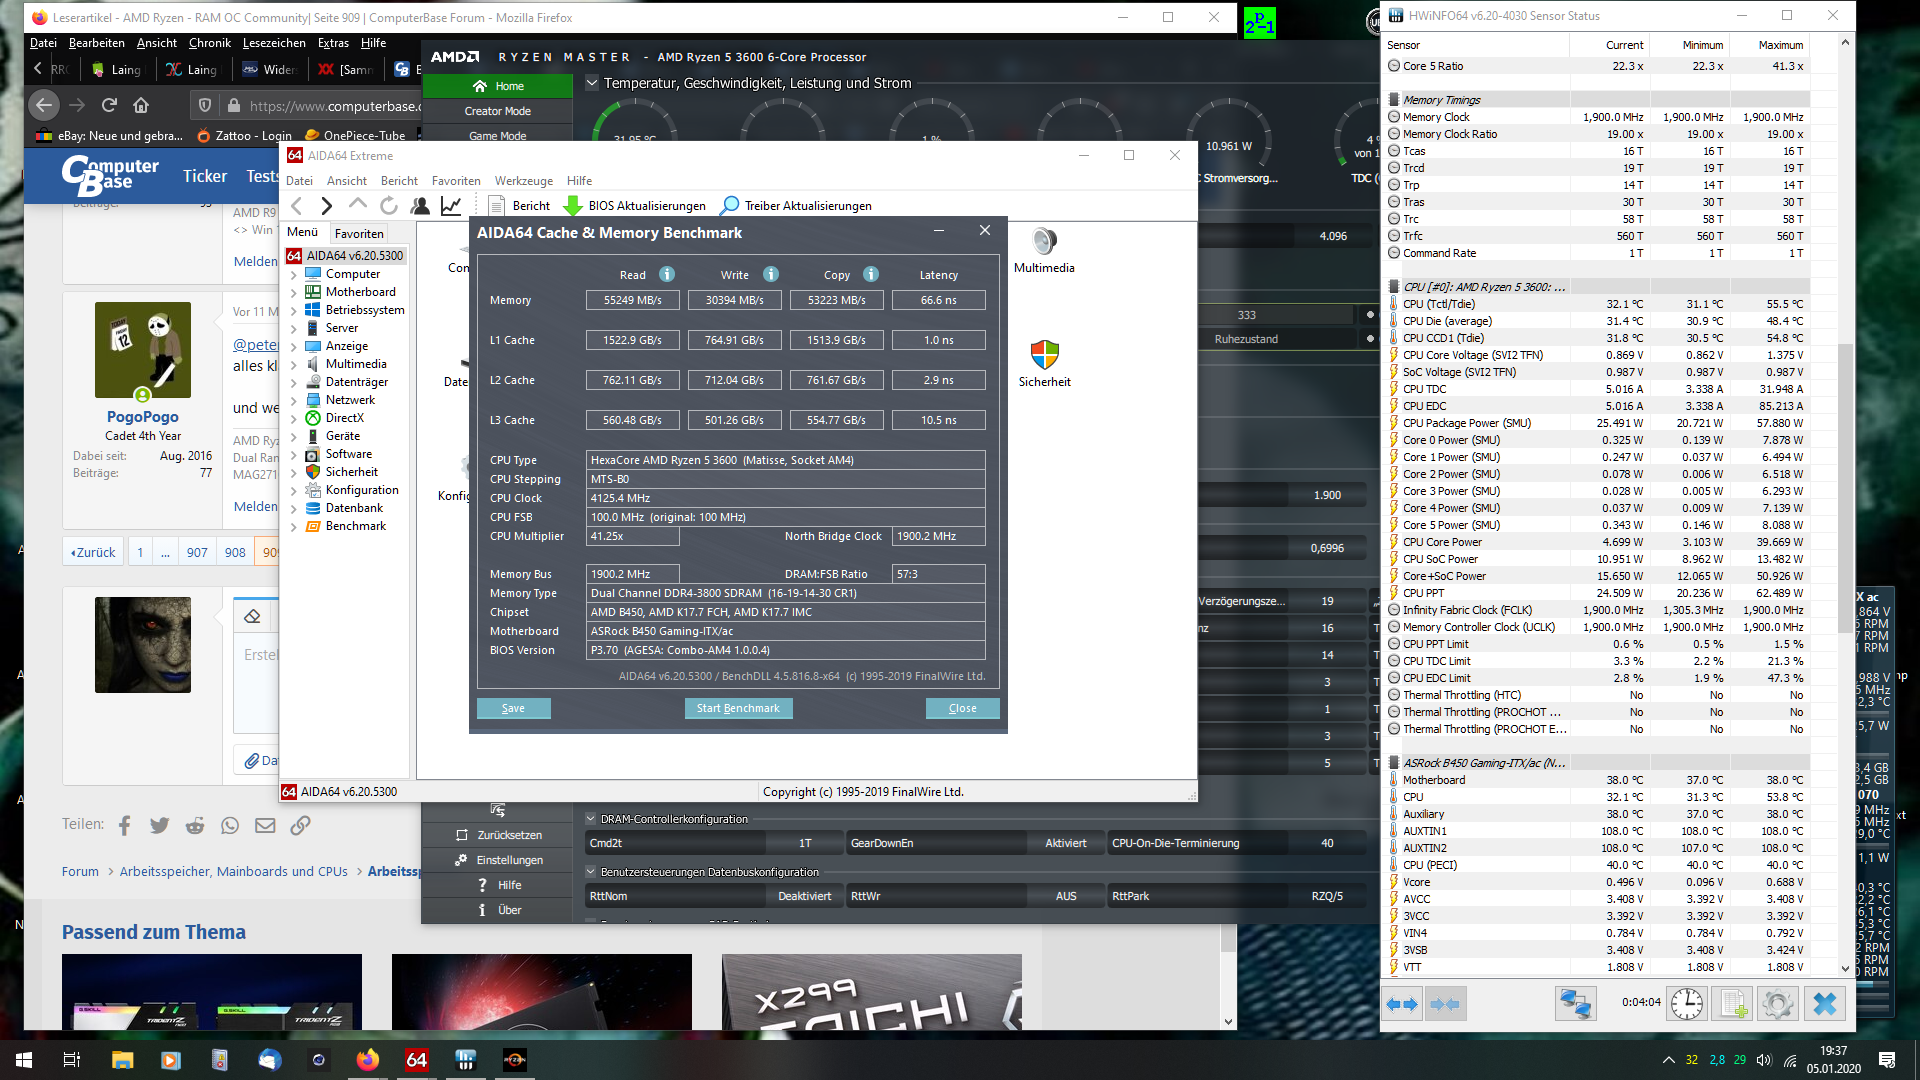This screenshot has width=1920, height=1080.
Task: Click the Save button in benchmark dialog
Action: (x=513, y=708)
